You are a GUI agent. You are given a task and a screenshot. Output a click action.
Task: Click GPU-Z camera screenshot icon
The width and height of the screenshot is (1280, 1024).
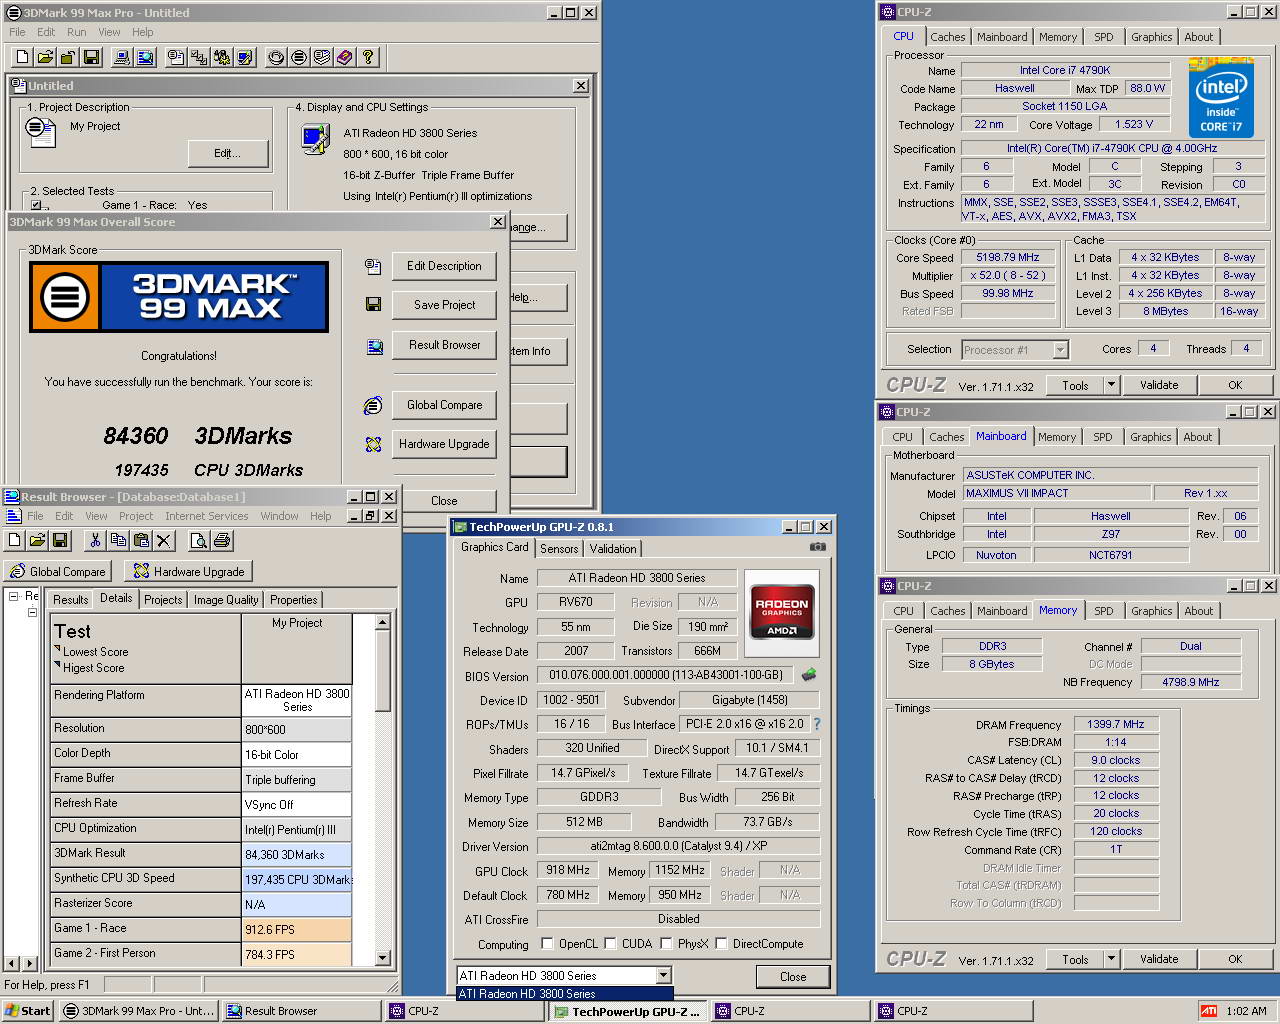pyautogui.click(x=818, y=547)
